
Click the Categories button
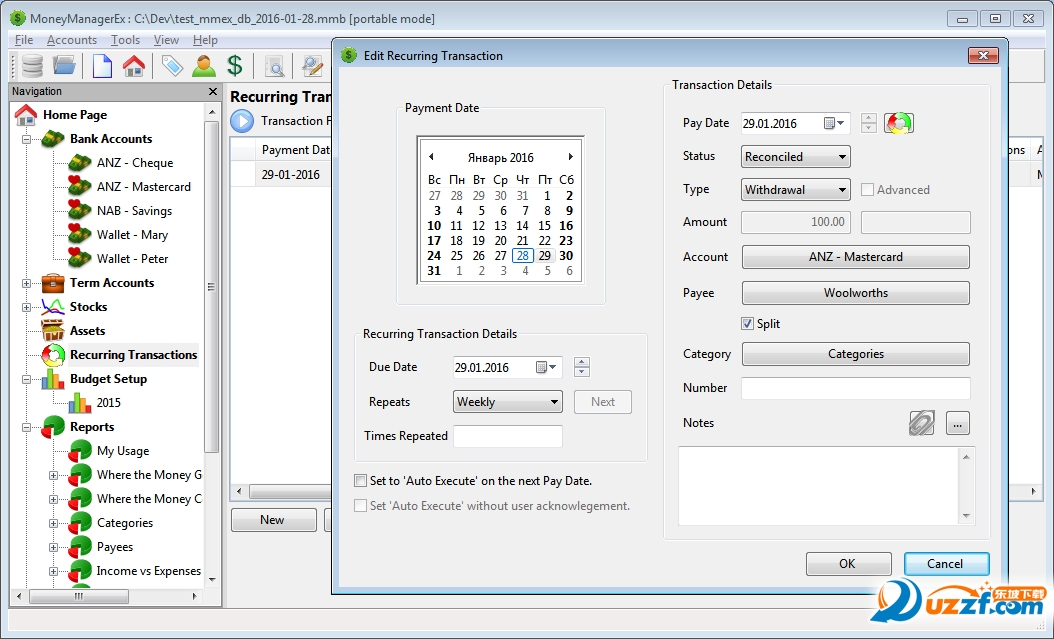click(856, 354)
